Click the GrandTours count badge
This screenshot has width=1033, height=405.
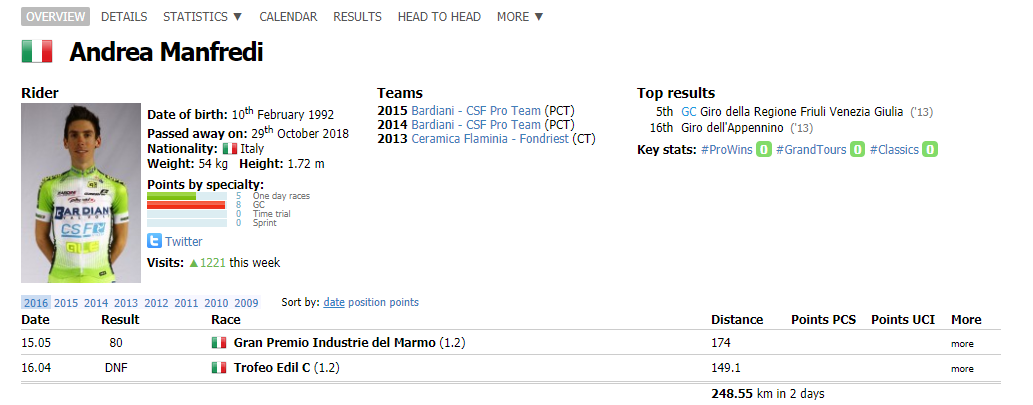point(856,150)
